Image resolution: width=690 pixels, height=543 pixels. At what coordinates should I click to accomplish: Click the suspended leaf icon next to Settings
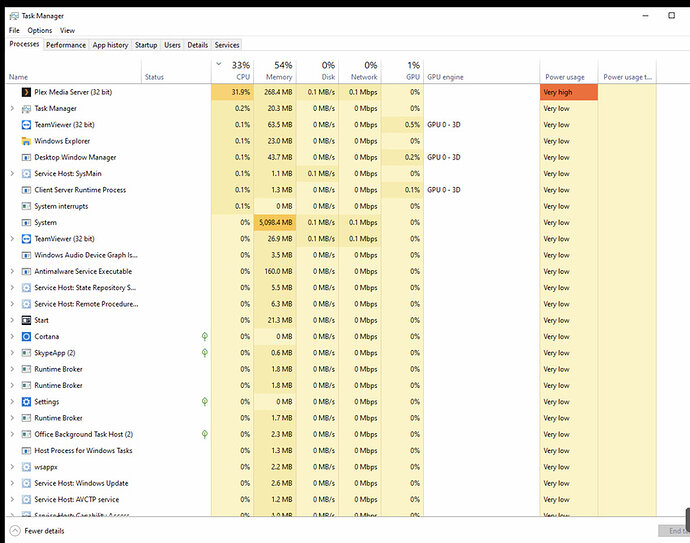[x=205, y=401]
